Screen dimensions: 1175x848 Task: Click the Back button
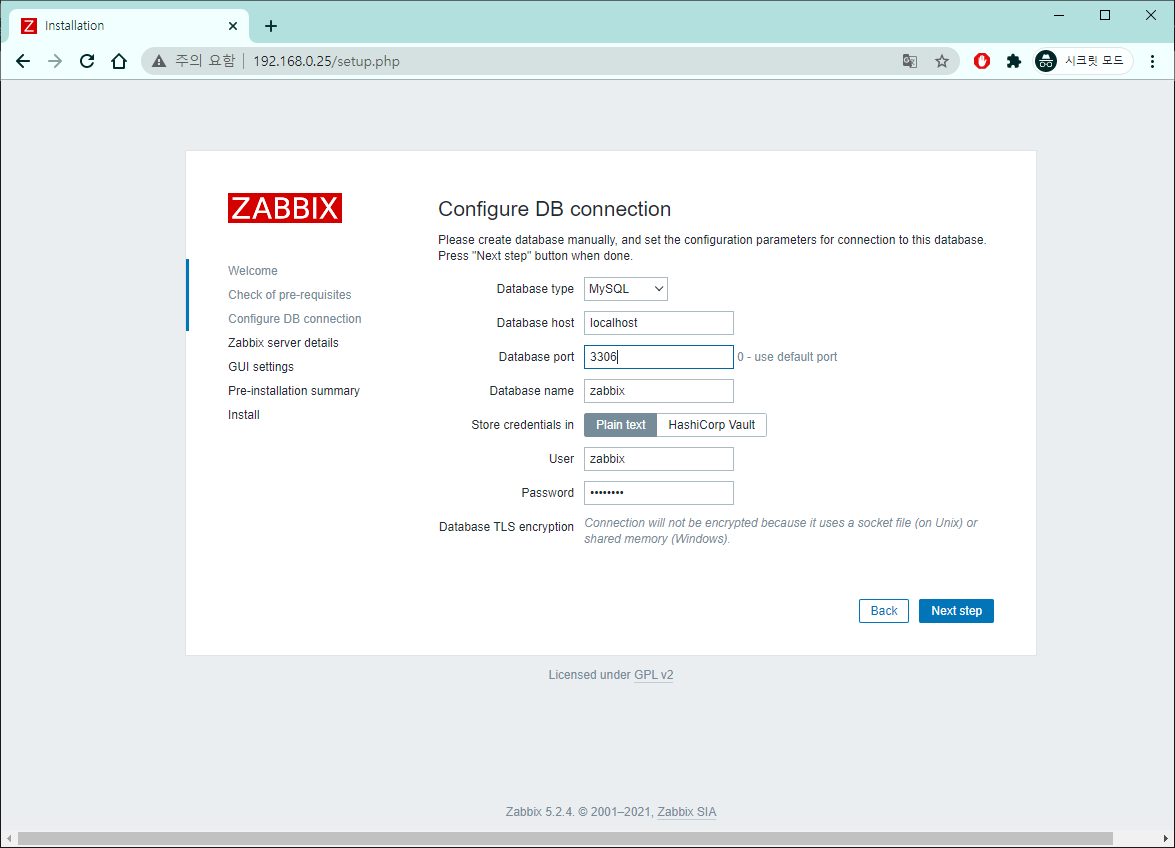(883, 611)
